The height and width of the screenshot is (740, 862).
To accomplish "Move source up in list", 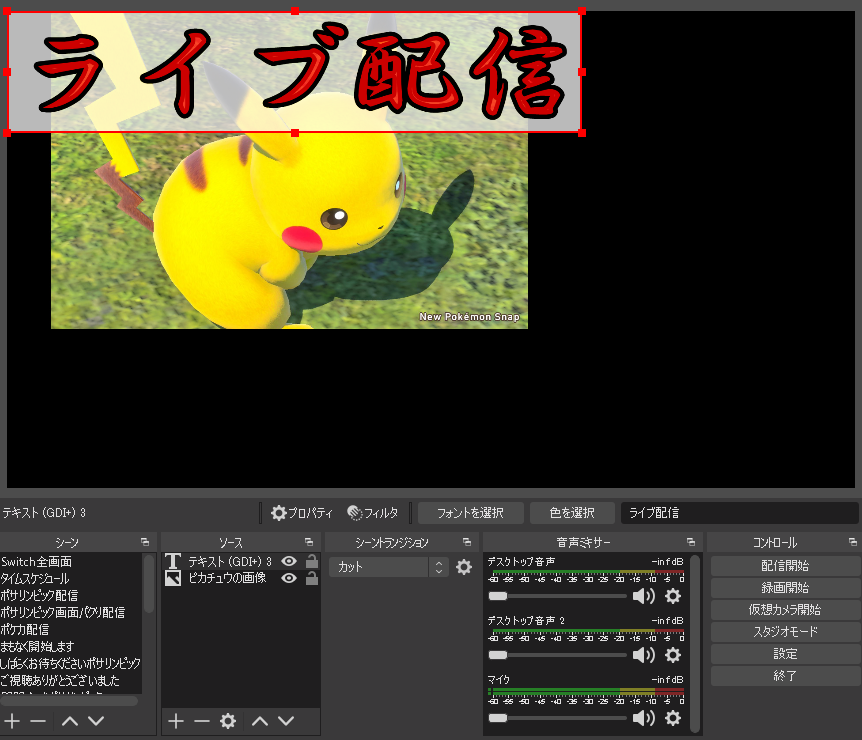I will coord(259,721).
